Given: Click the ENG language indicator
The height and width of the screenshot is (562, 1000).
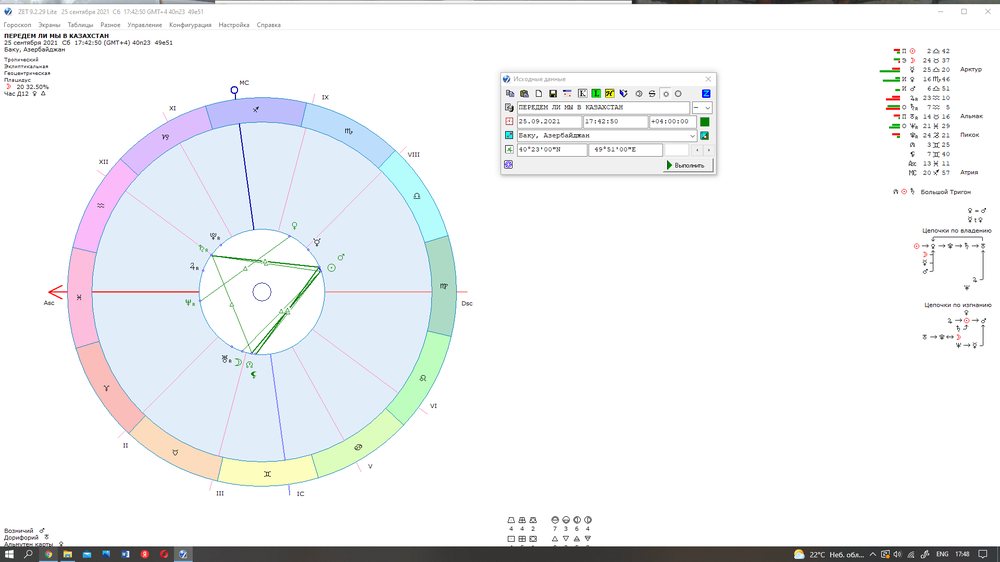Looking at the screenshot, I should click(x=941, y=554).
